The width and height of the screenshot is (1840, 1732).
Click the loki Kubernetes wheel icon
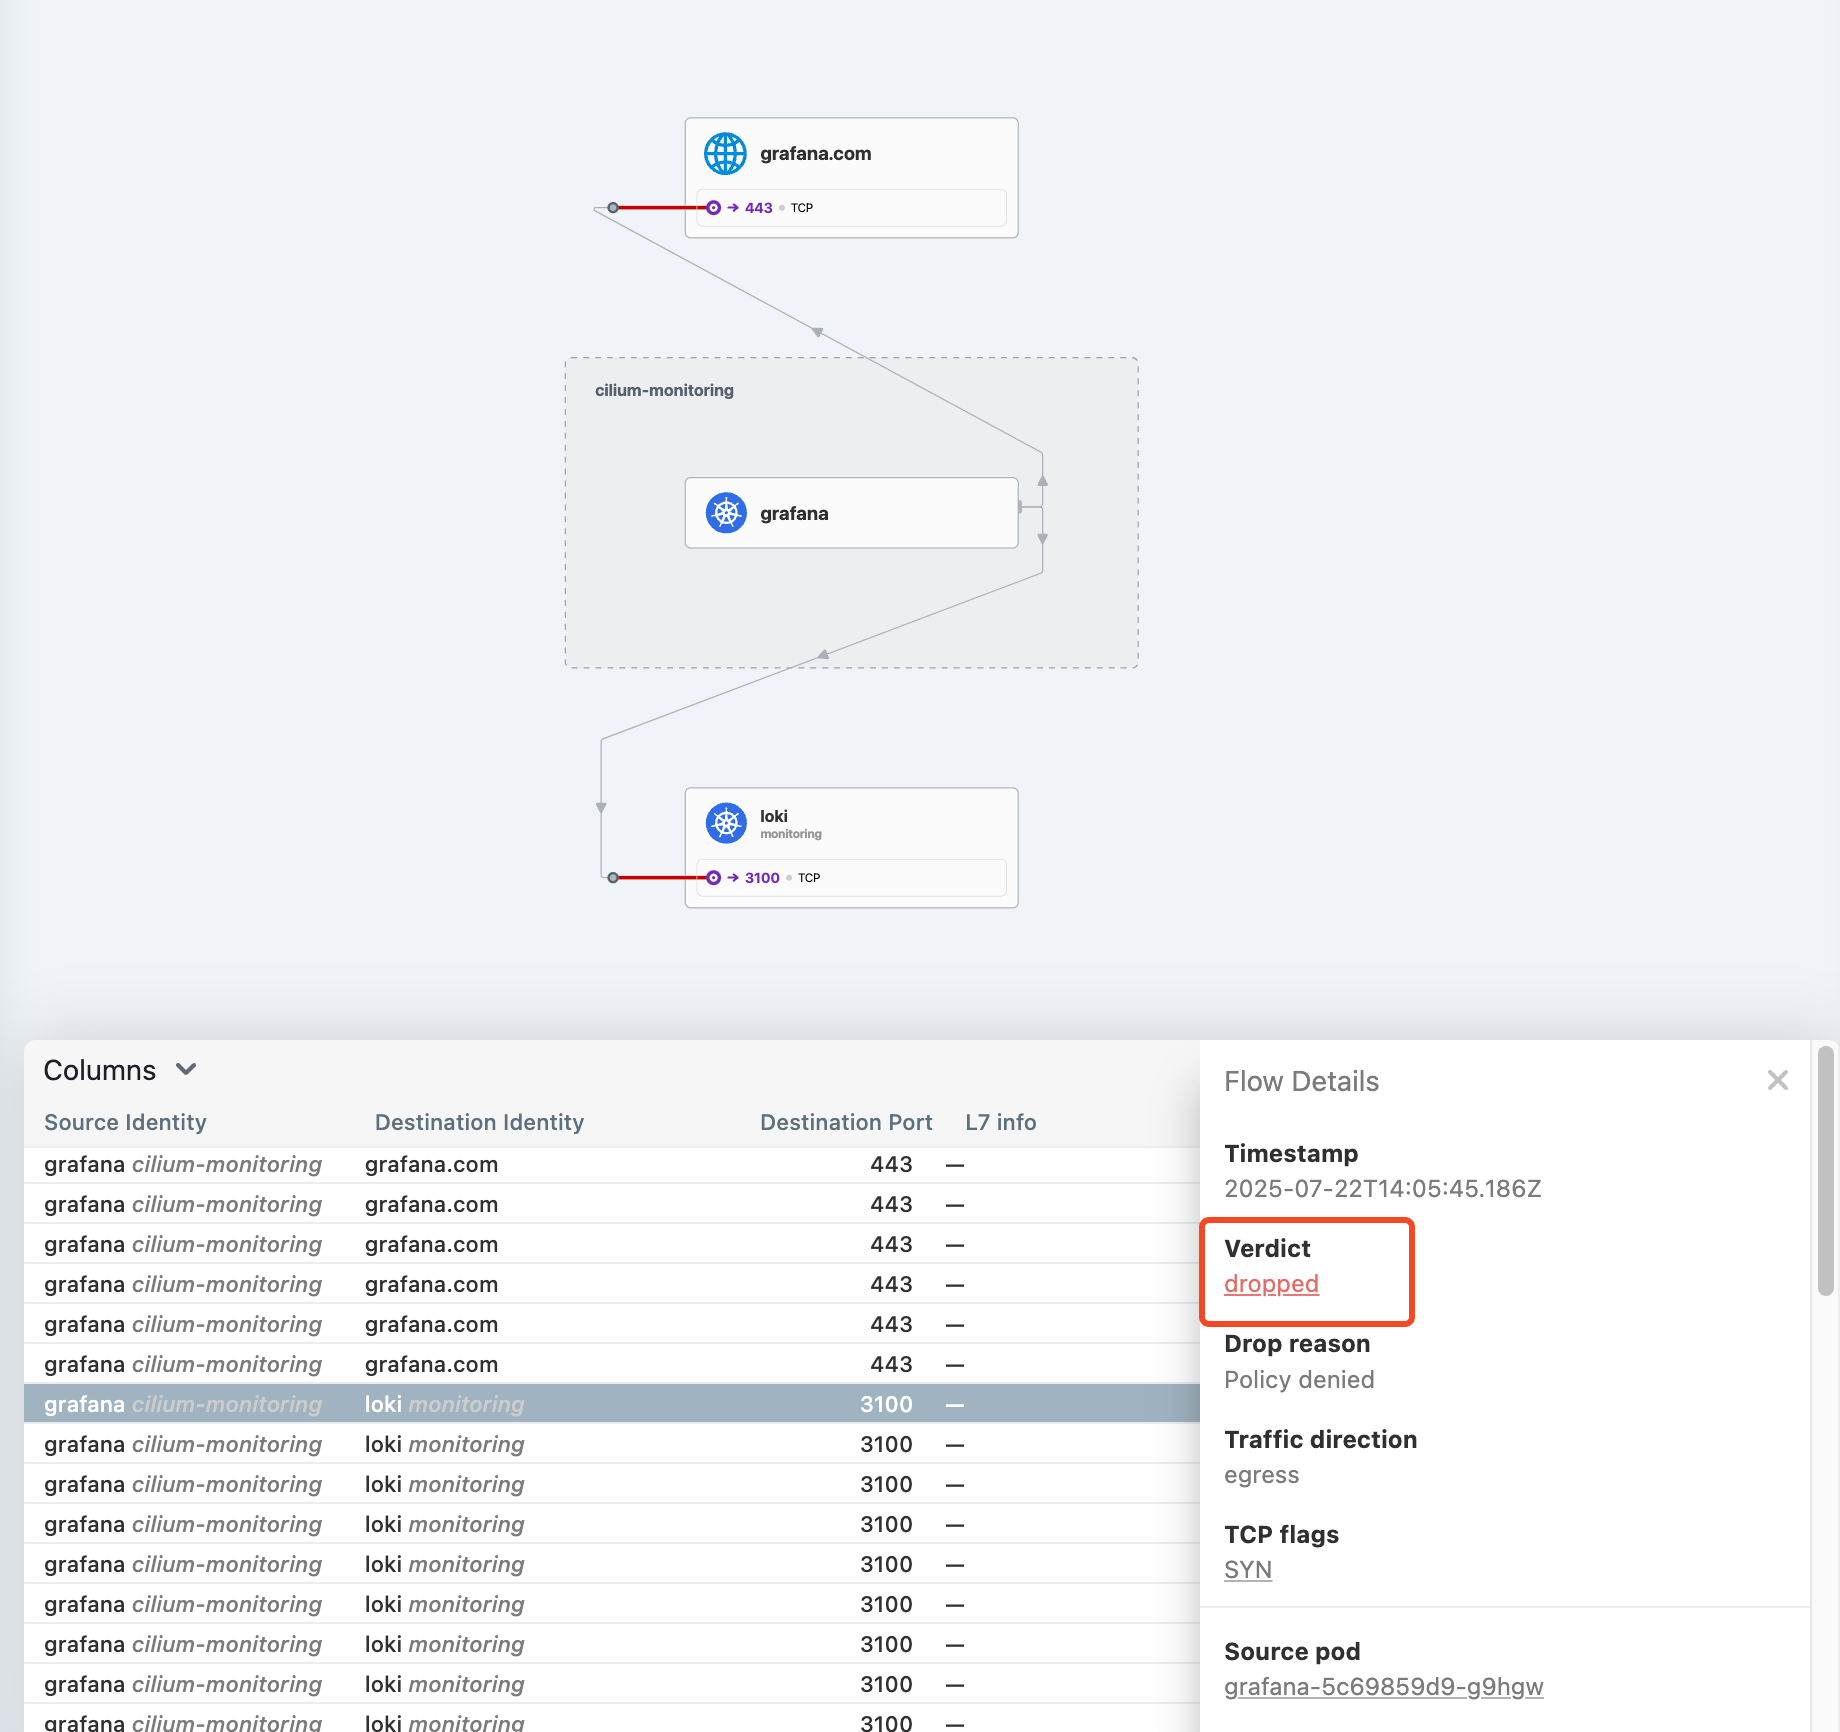(726, 823)
